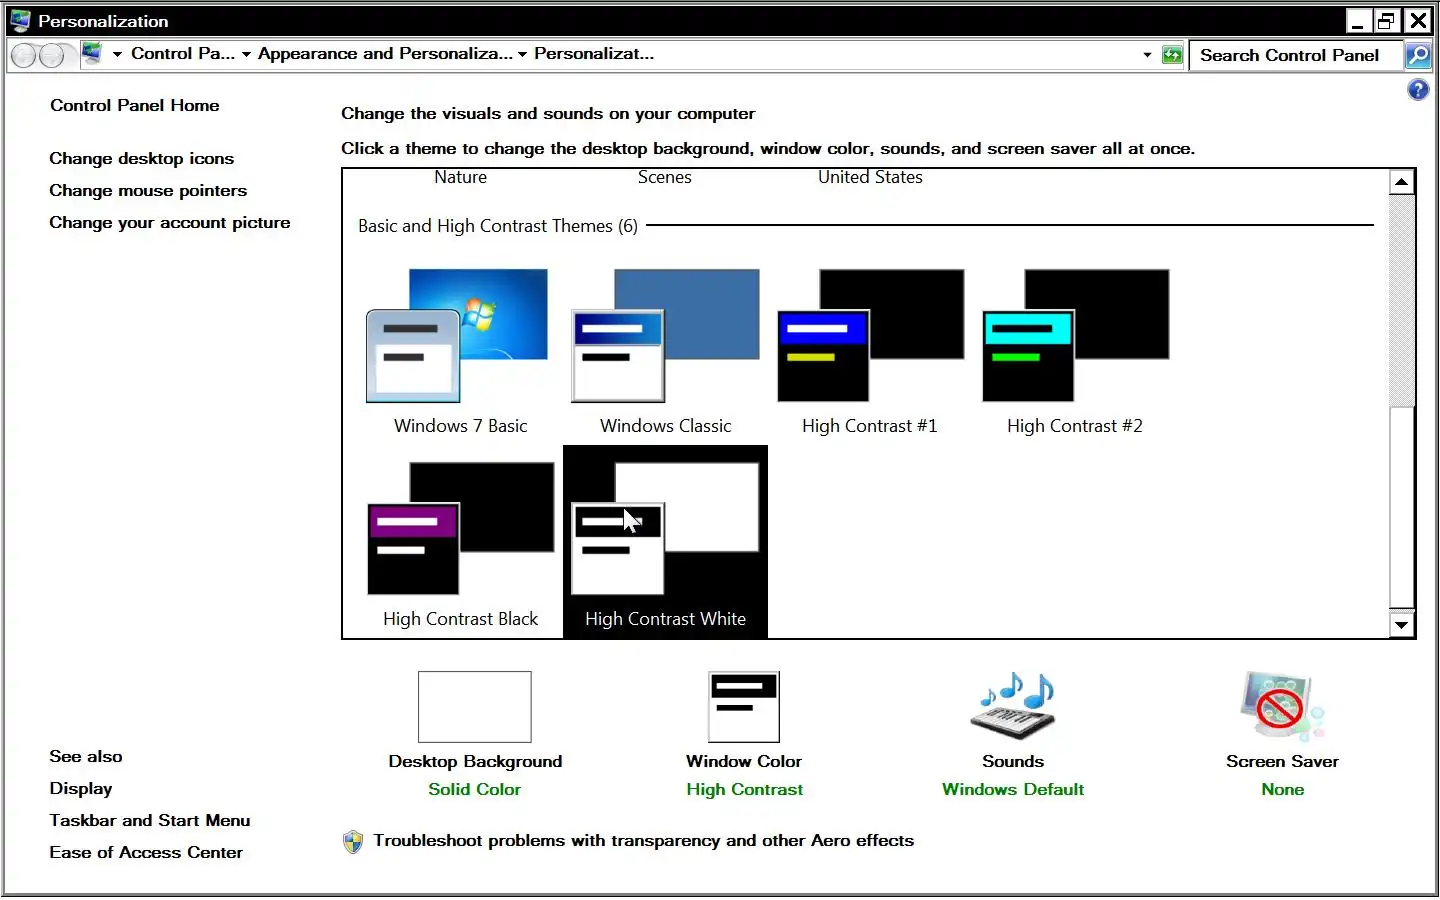
Task: Click the theme list scrollbar thumb
Action: tap(1402, 506)
